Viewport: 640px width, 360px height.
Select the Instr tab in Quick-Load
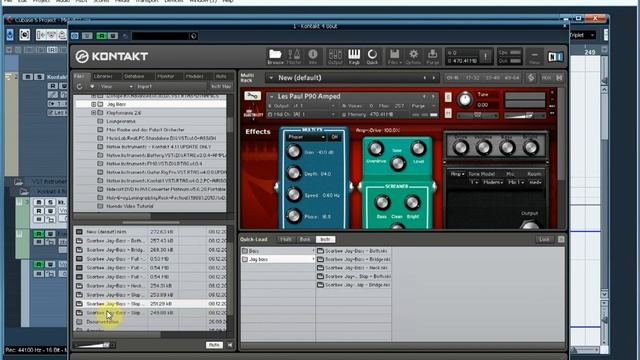(x=325, y=239)
